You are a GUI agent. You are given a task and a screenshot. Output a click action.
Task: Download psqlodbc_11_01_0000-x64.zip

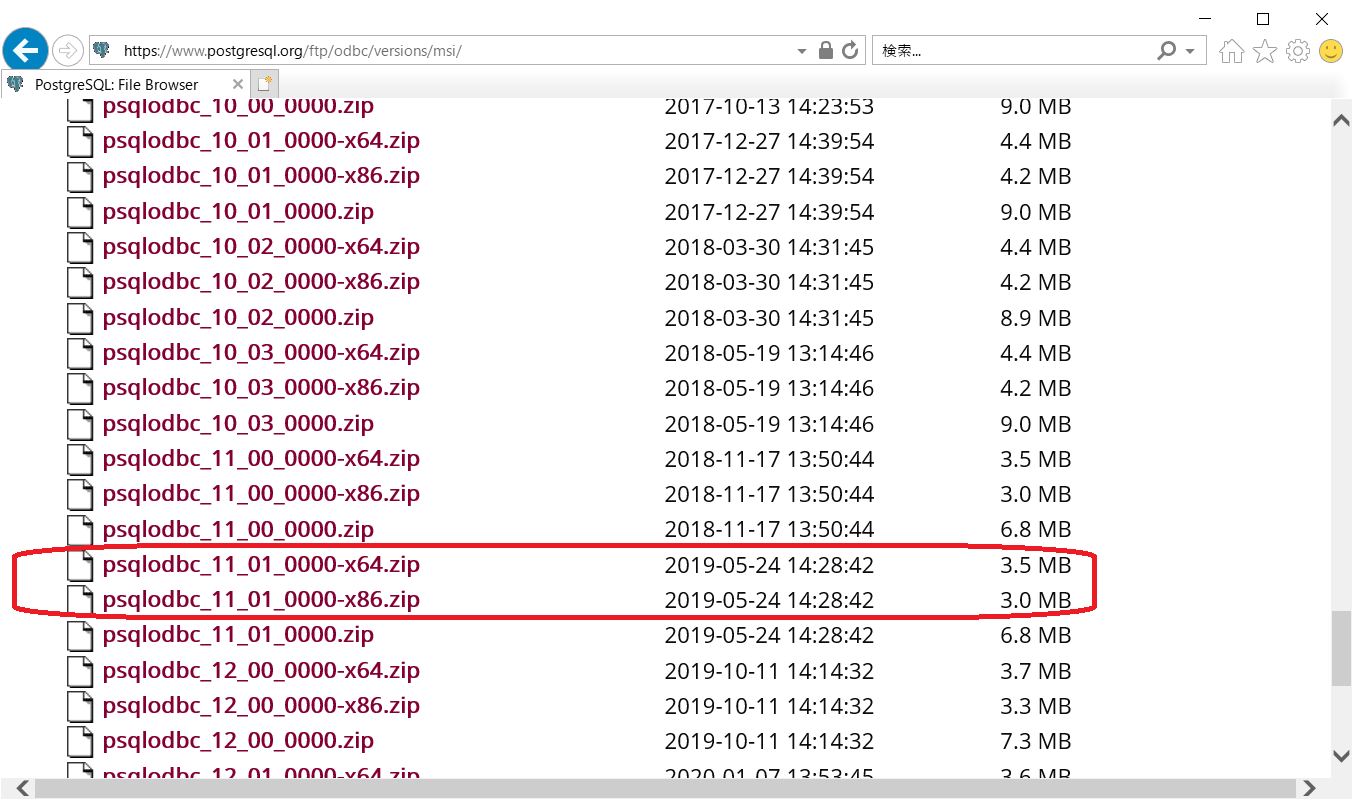coord(261,564)
